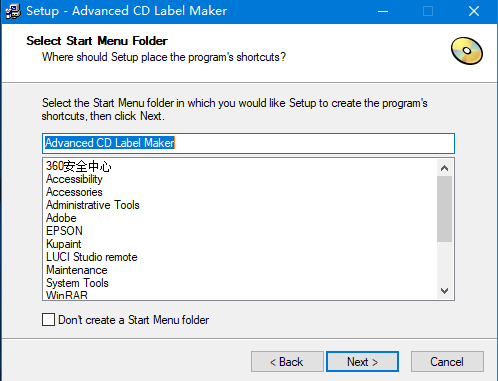498x381 pixels.
Task: Click inside the folder name text field
Action: [248, 143]
